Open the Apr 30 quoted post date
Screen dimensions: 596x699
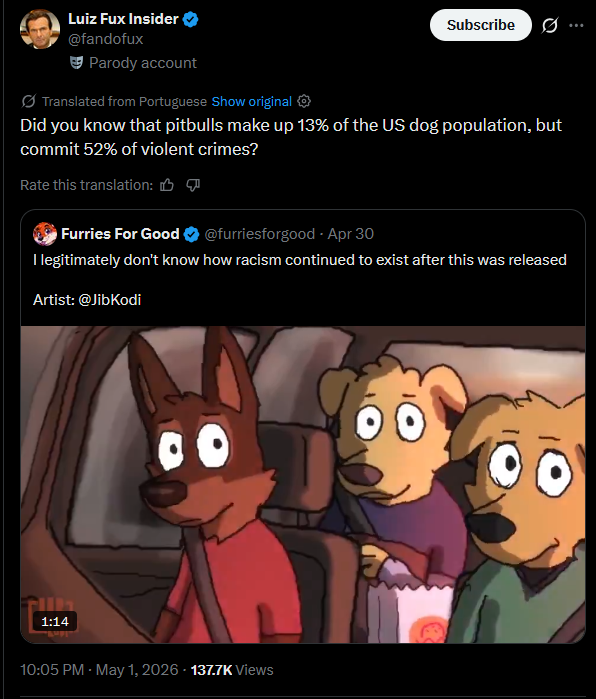point(350,234)
